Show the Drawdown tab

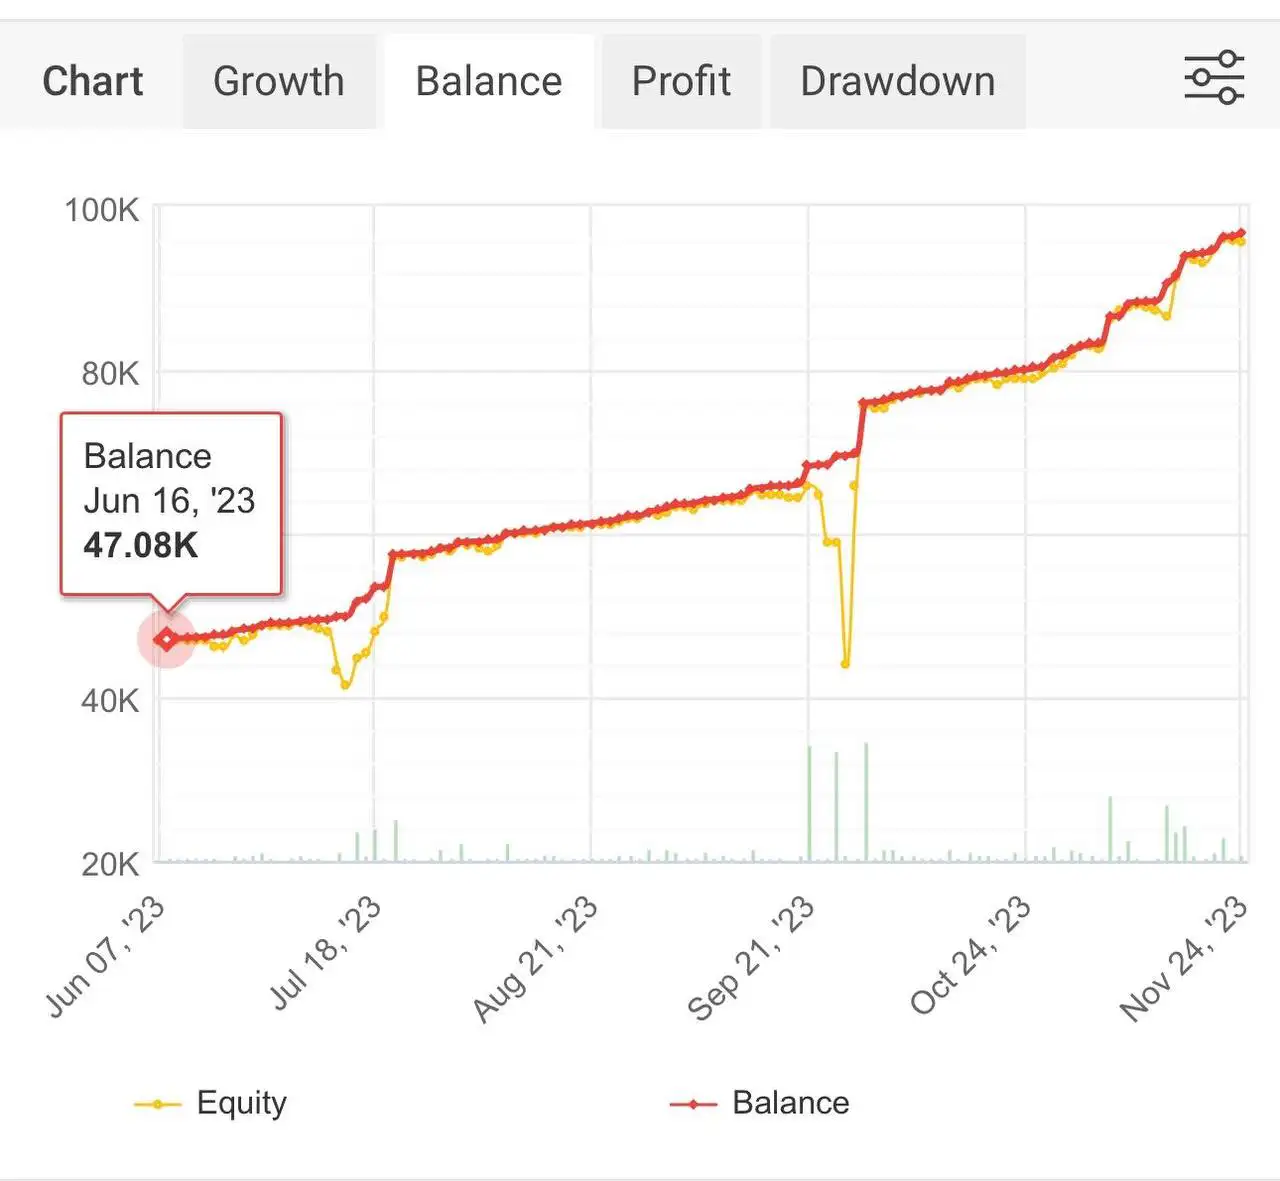pos(897,82)
